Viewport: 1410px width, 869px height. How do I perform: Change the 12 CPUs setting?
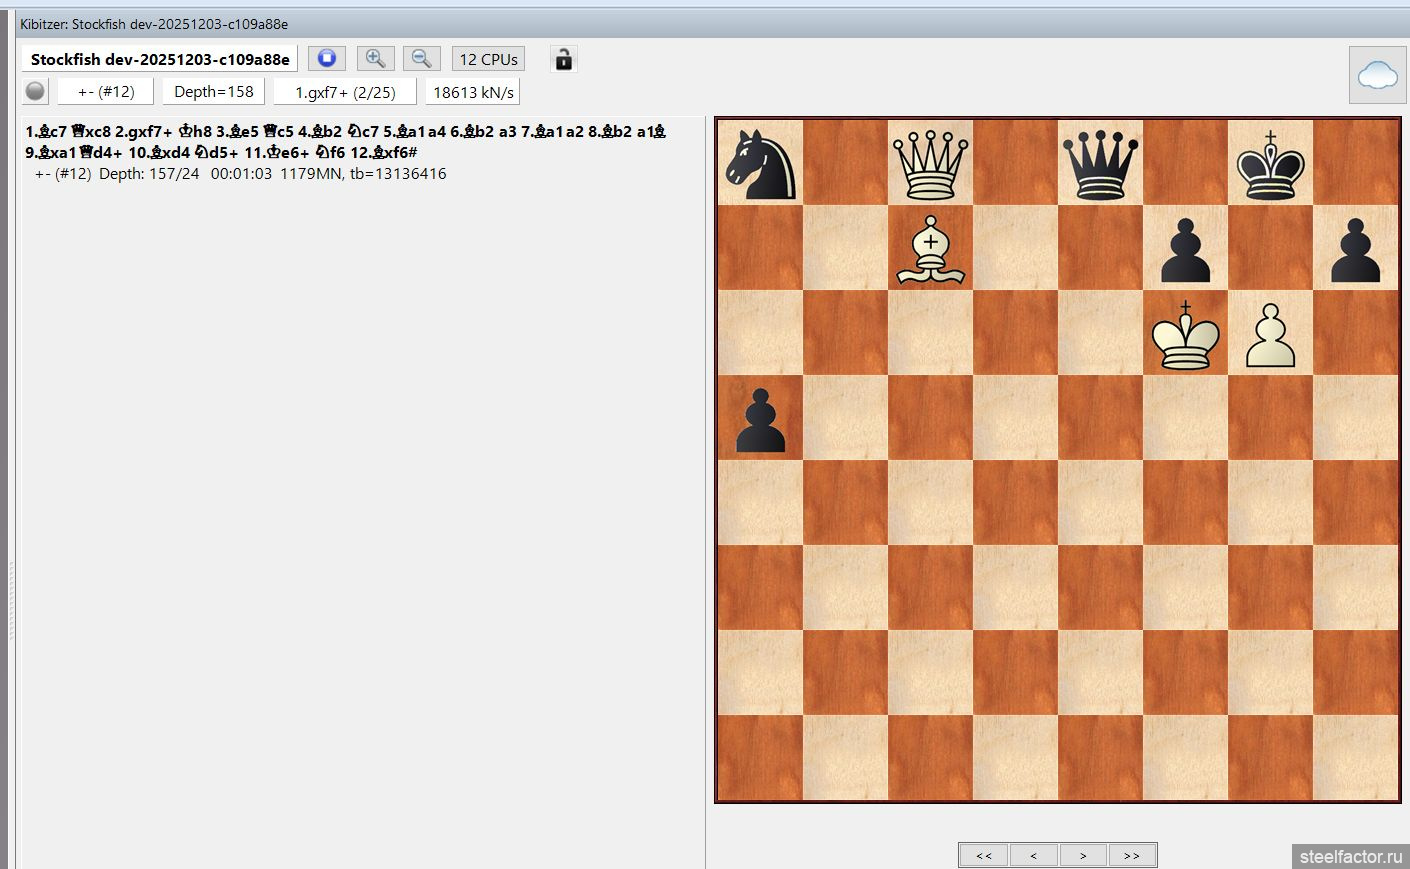[x=488, y=59]
